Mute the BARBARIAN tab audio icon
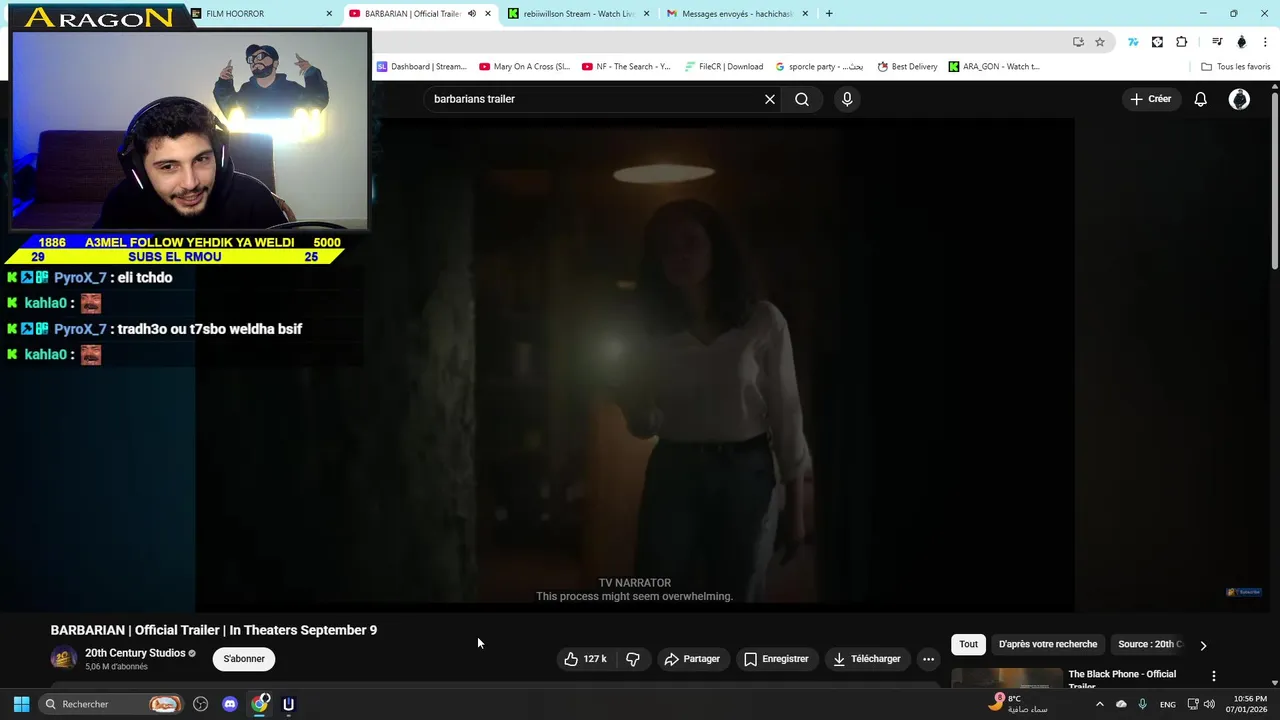The image size is (1280, 720). point(472,14)
